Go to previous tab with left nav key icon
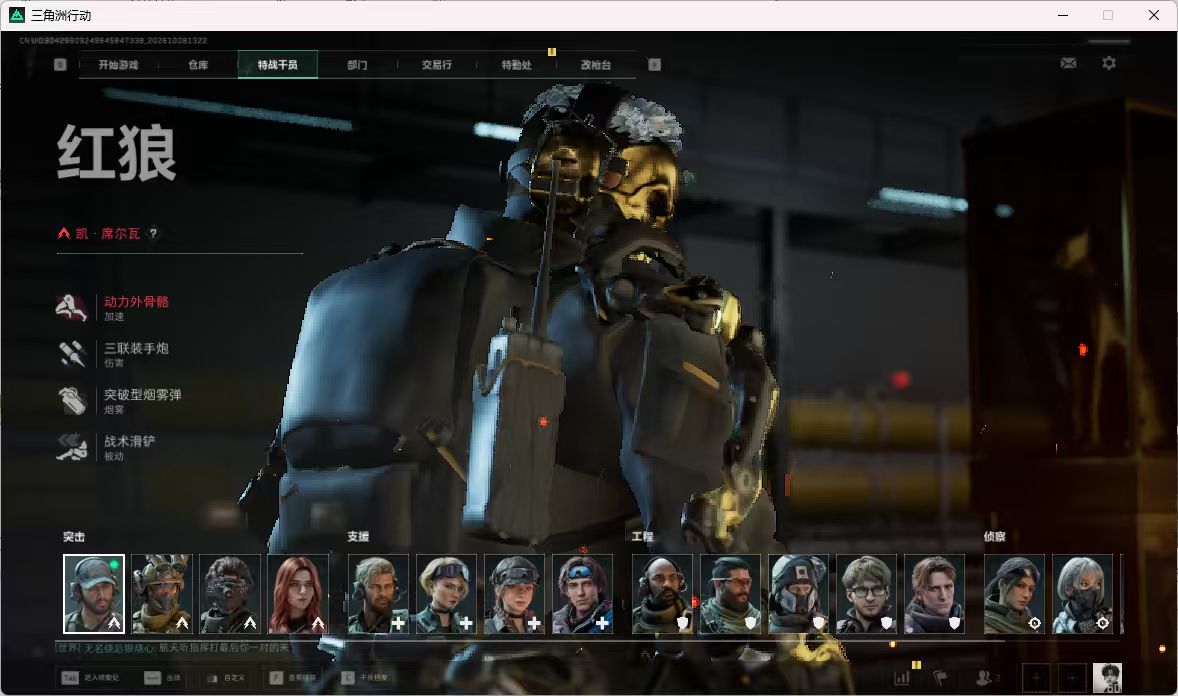Screen dimensions: 1178x696 60,65
